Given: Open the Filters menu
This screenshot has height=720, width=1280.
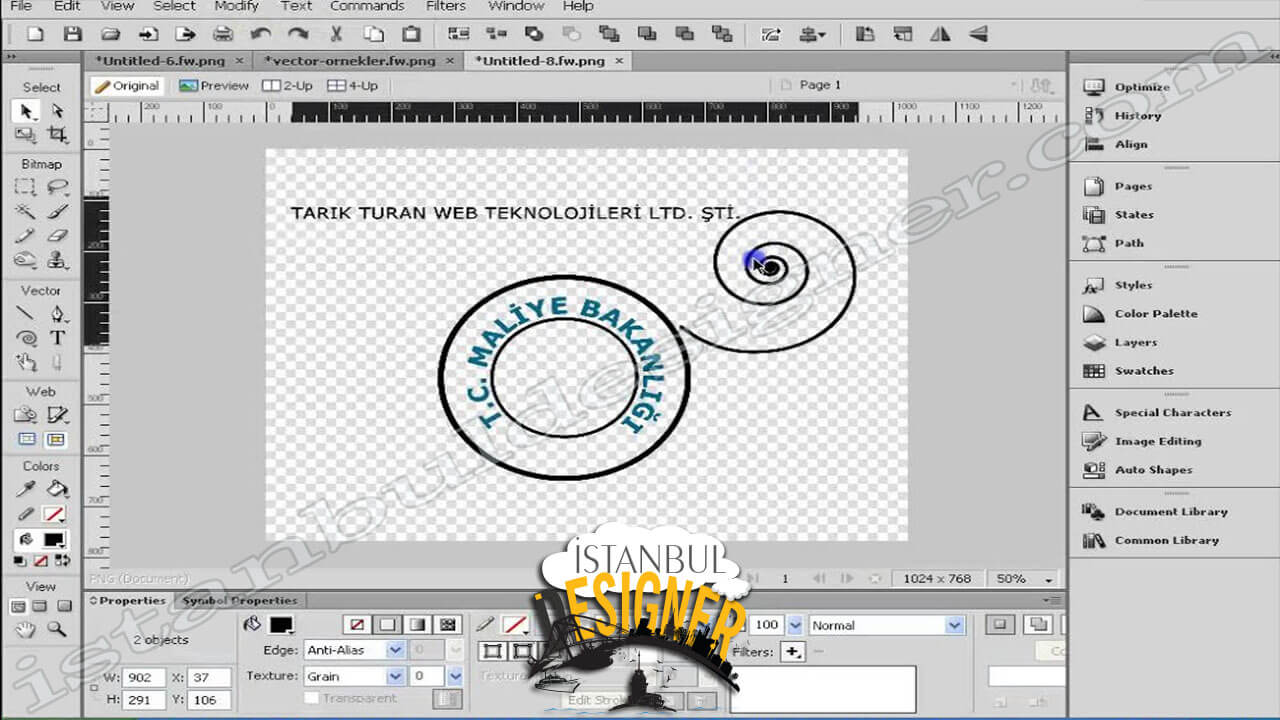Looking at the screenshot, I should point(446,6).
